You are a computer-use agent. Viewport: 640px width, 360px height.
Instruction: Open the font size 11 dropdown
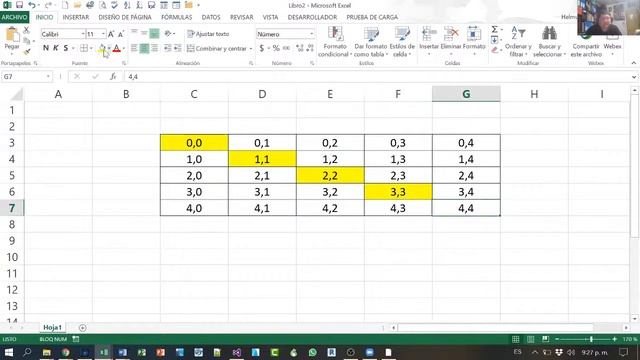103,34
